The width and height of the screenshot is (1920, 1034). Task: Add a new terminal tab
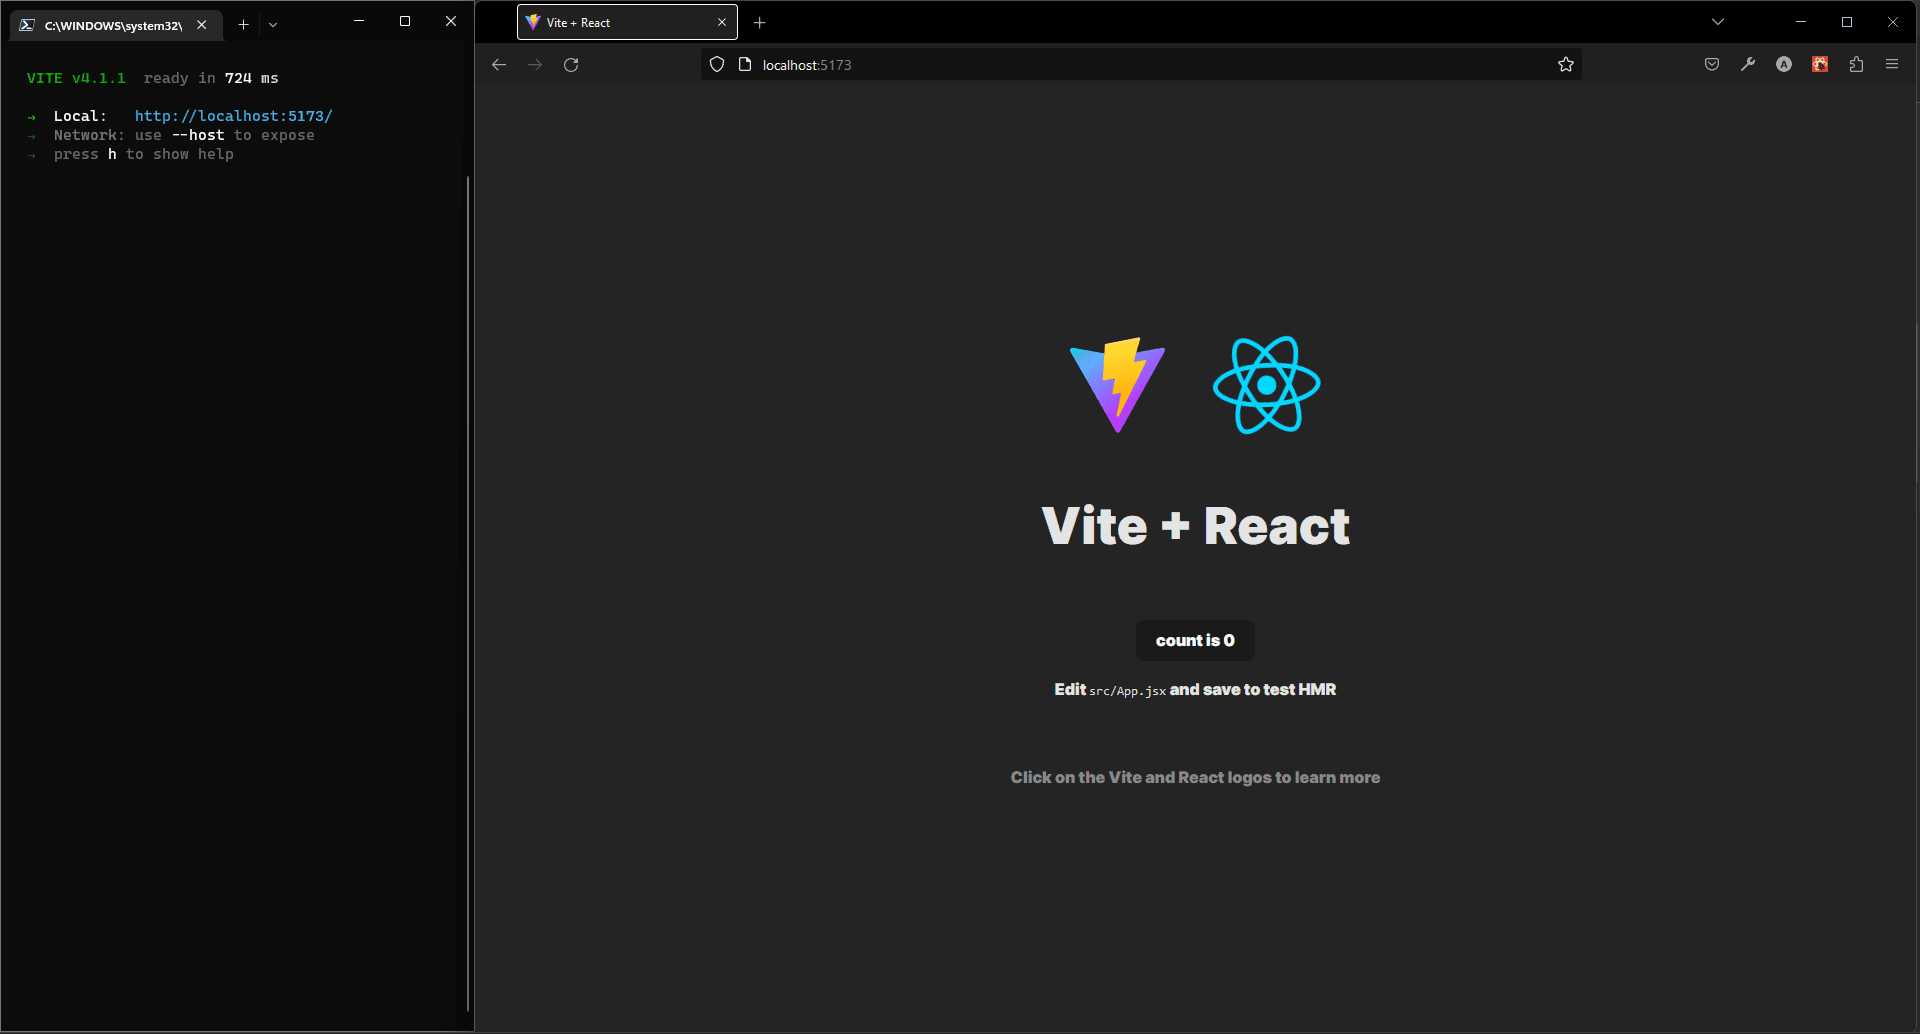click(x=243, y=25)
